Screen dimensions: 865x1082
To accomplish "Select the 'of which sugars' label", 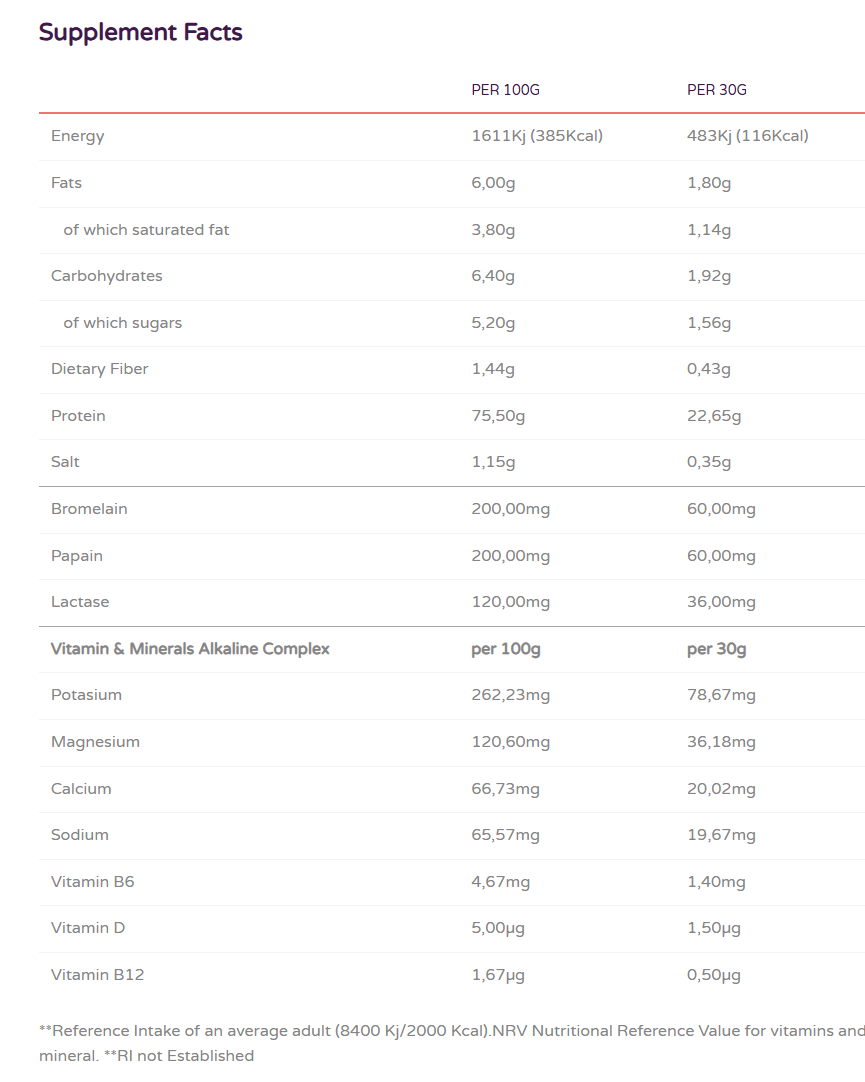I will point(123,323).
